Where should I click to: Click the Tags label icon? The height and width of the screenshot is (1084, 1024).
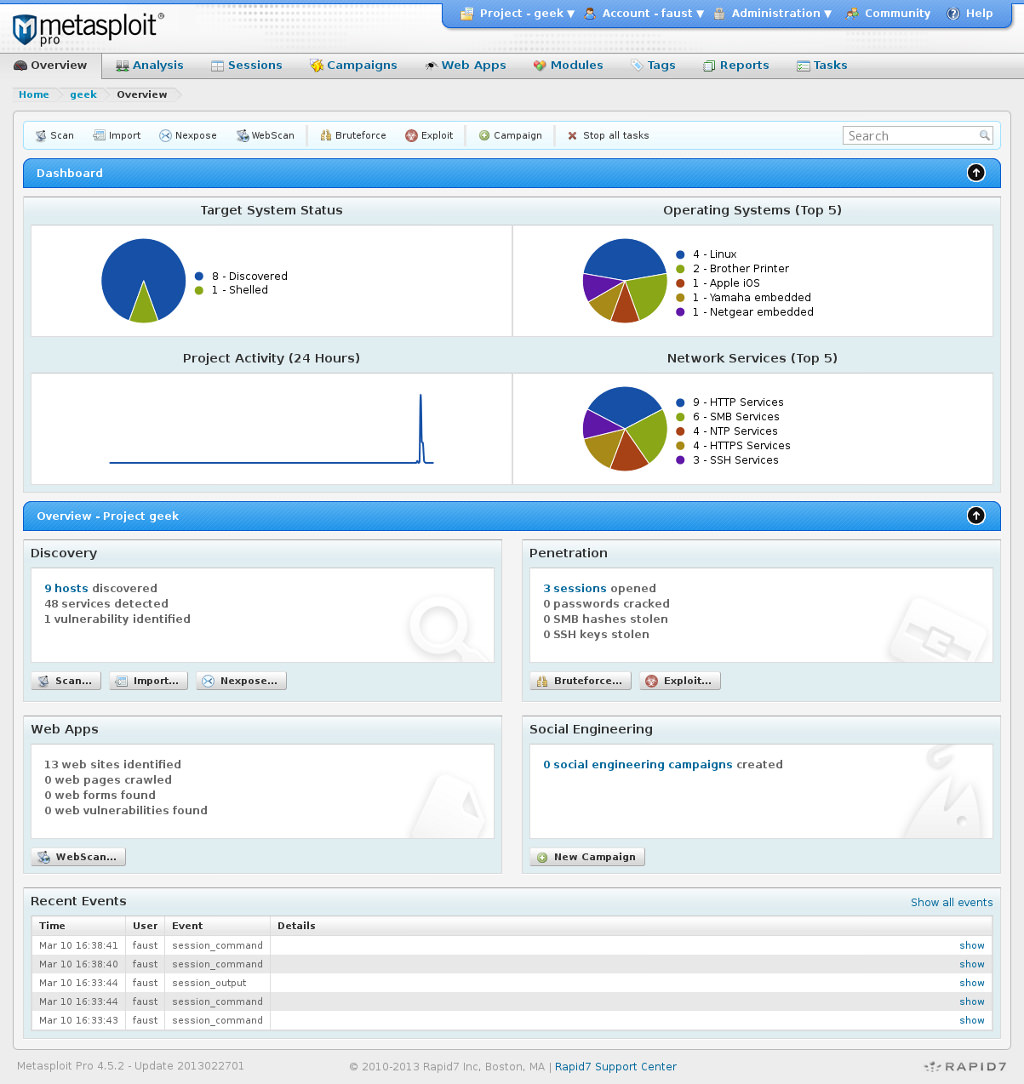[x=637, y=66]
